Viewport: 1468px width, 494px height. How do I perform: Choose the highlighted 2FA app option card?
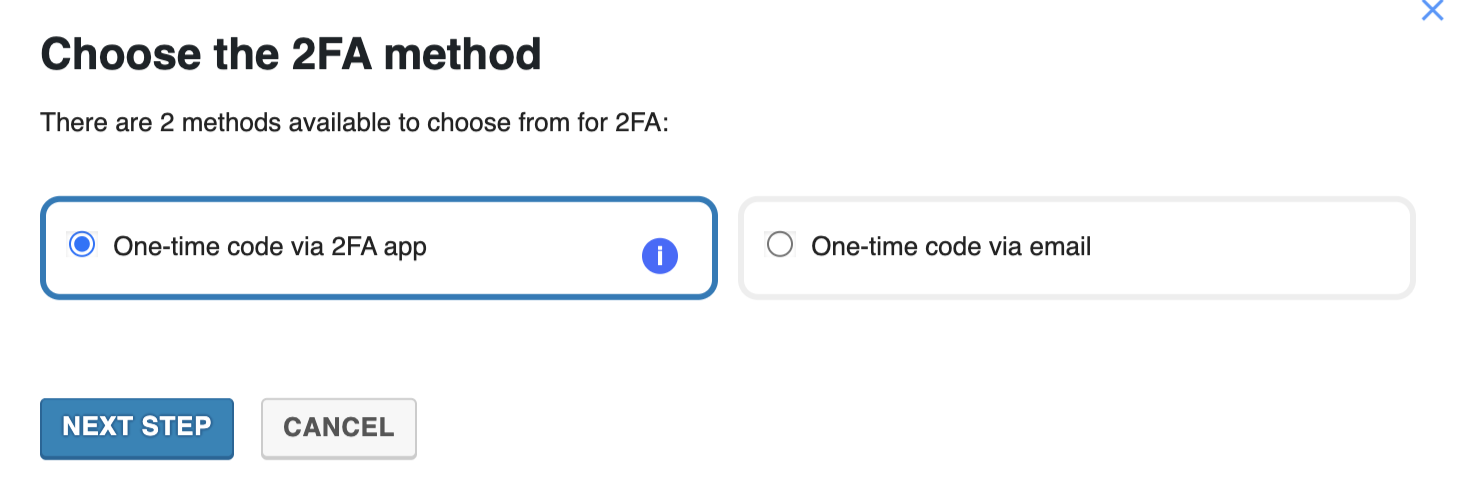pos(379,247)
